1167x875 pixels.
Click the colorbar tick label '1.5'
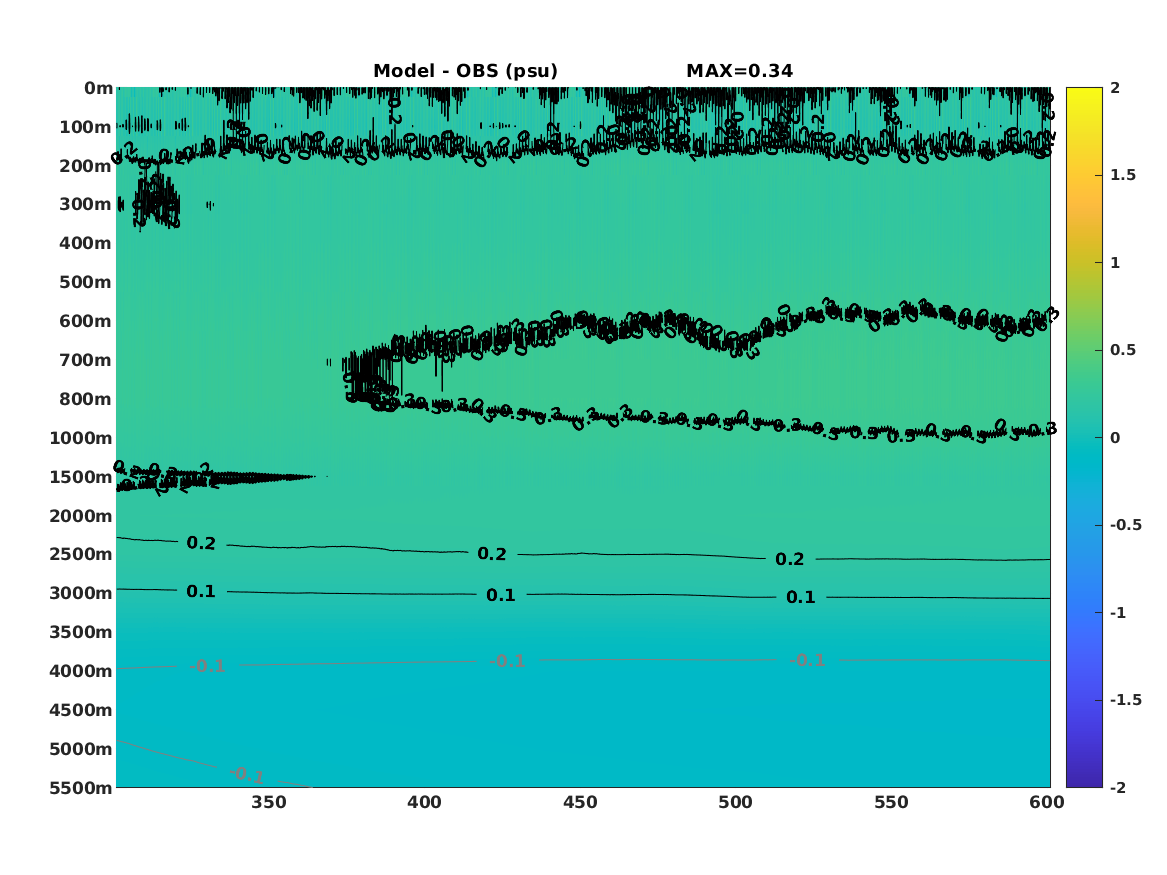pyautogui.click(x=1123, y=175)
